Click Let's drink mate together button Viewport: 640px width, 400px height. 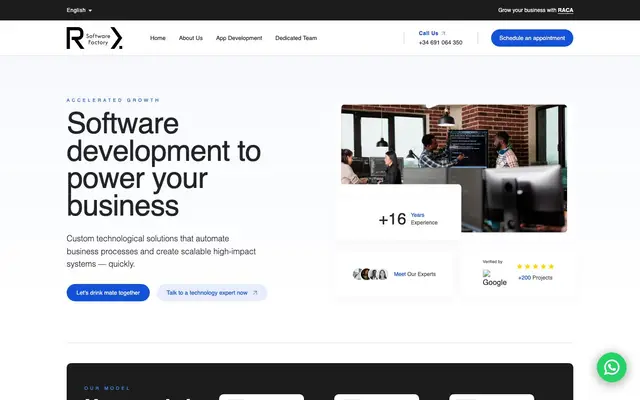[x=108, y=293]
